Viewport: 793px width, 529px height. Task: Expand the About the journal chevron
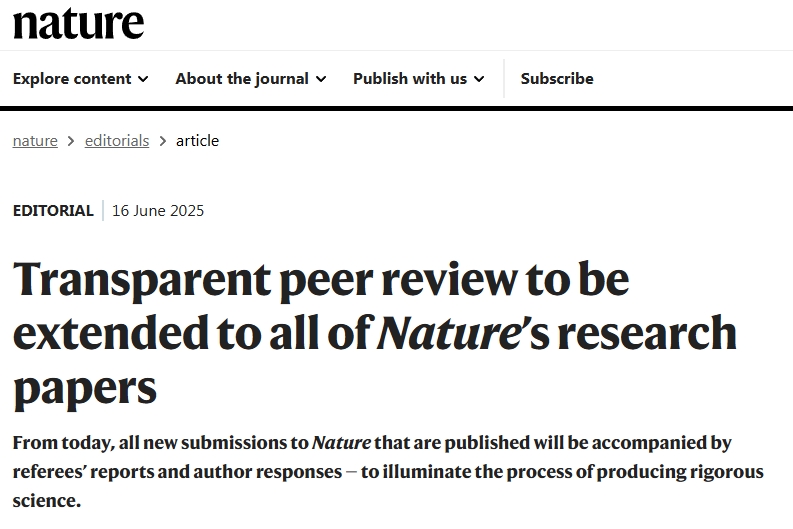[321, 79]
